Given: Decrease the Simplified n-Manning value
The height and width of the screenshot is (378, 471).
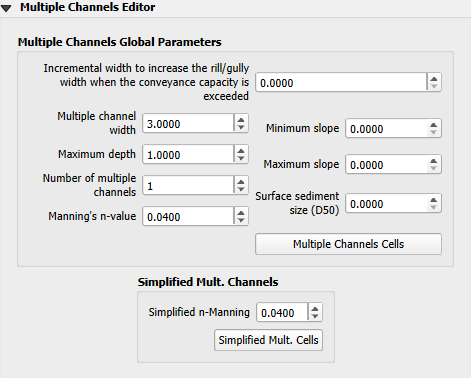Looking at the screenshot, I should (315, 316).
